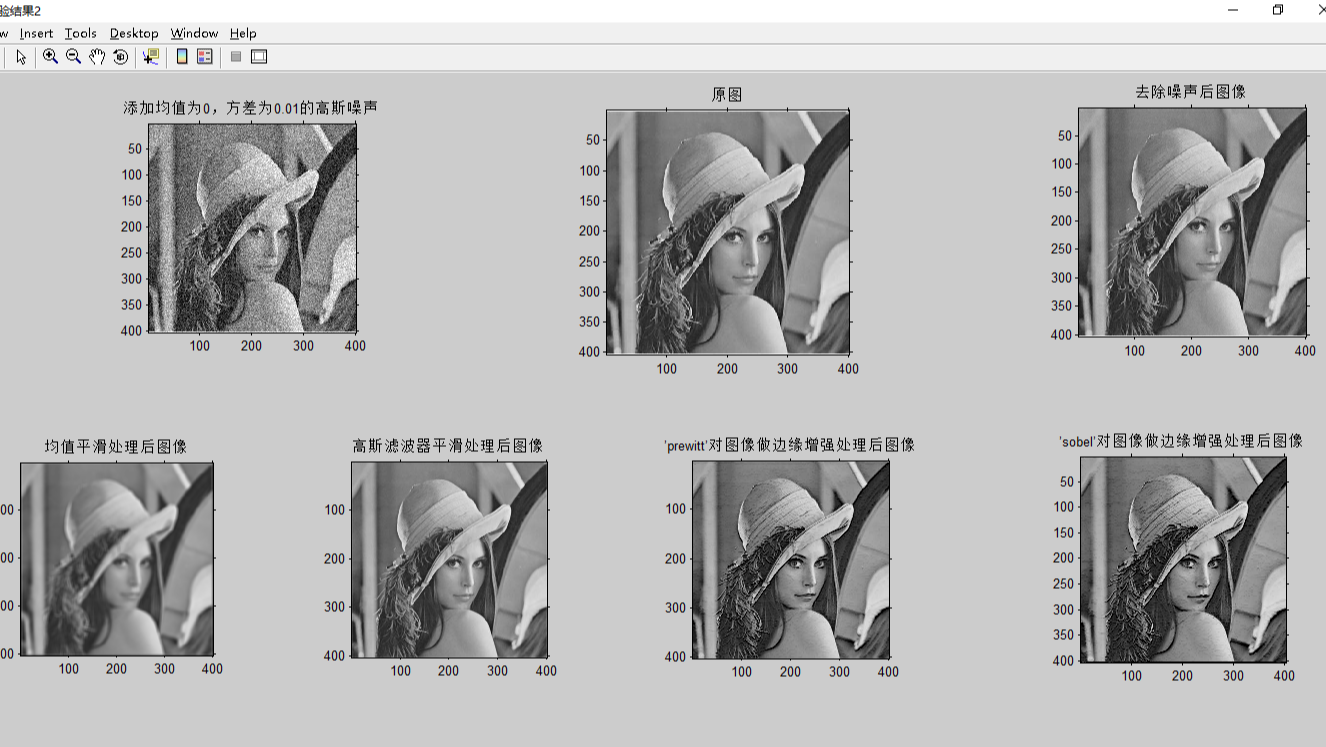Enable the Rotate 3D tool
Screen dimensions: 1326x747
click(121, 57)
